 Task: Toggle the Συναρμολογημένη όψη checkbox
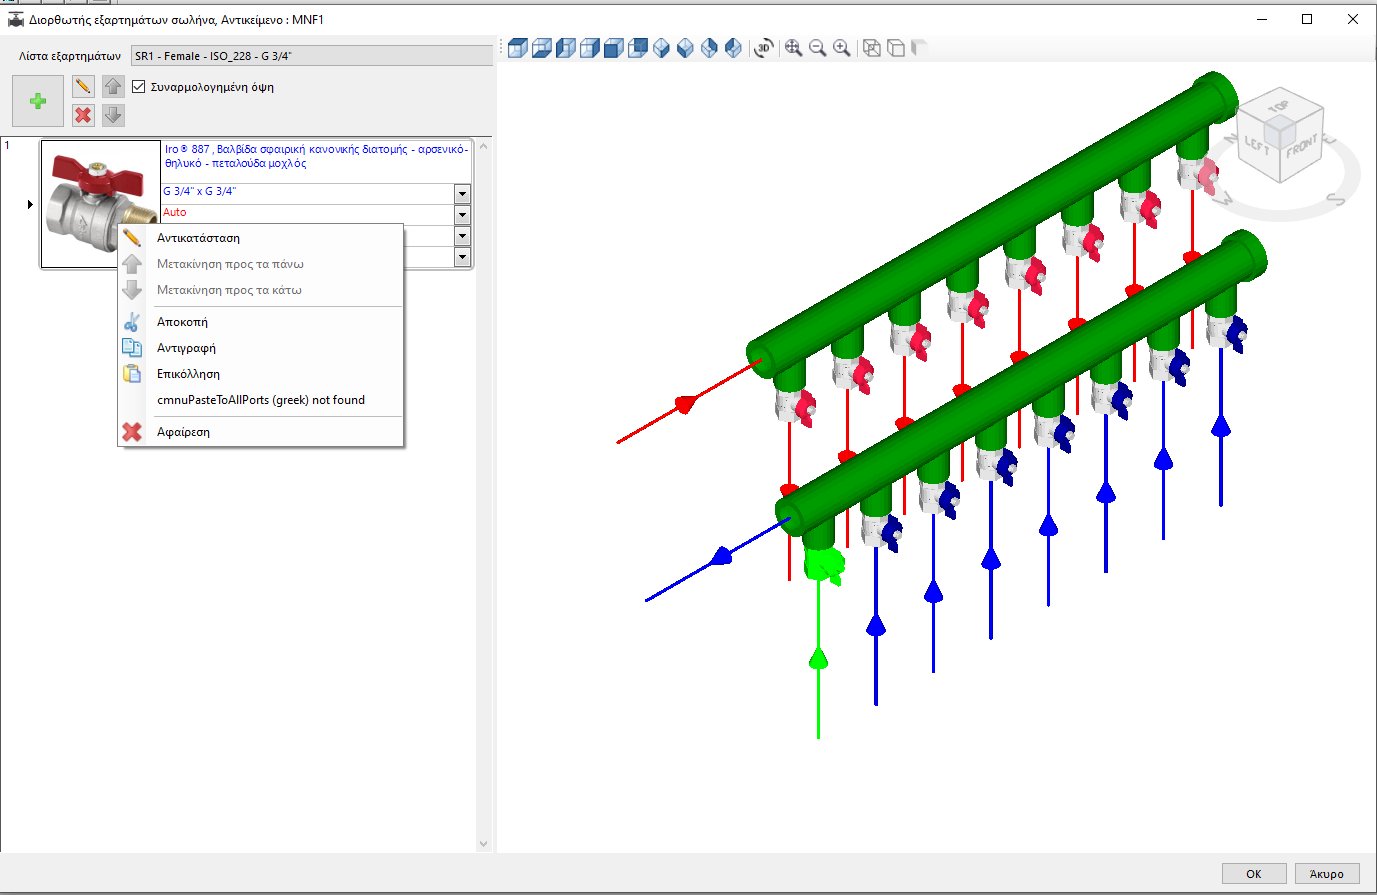139,86
